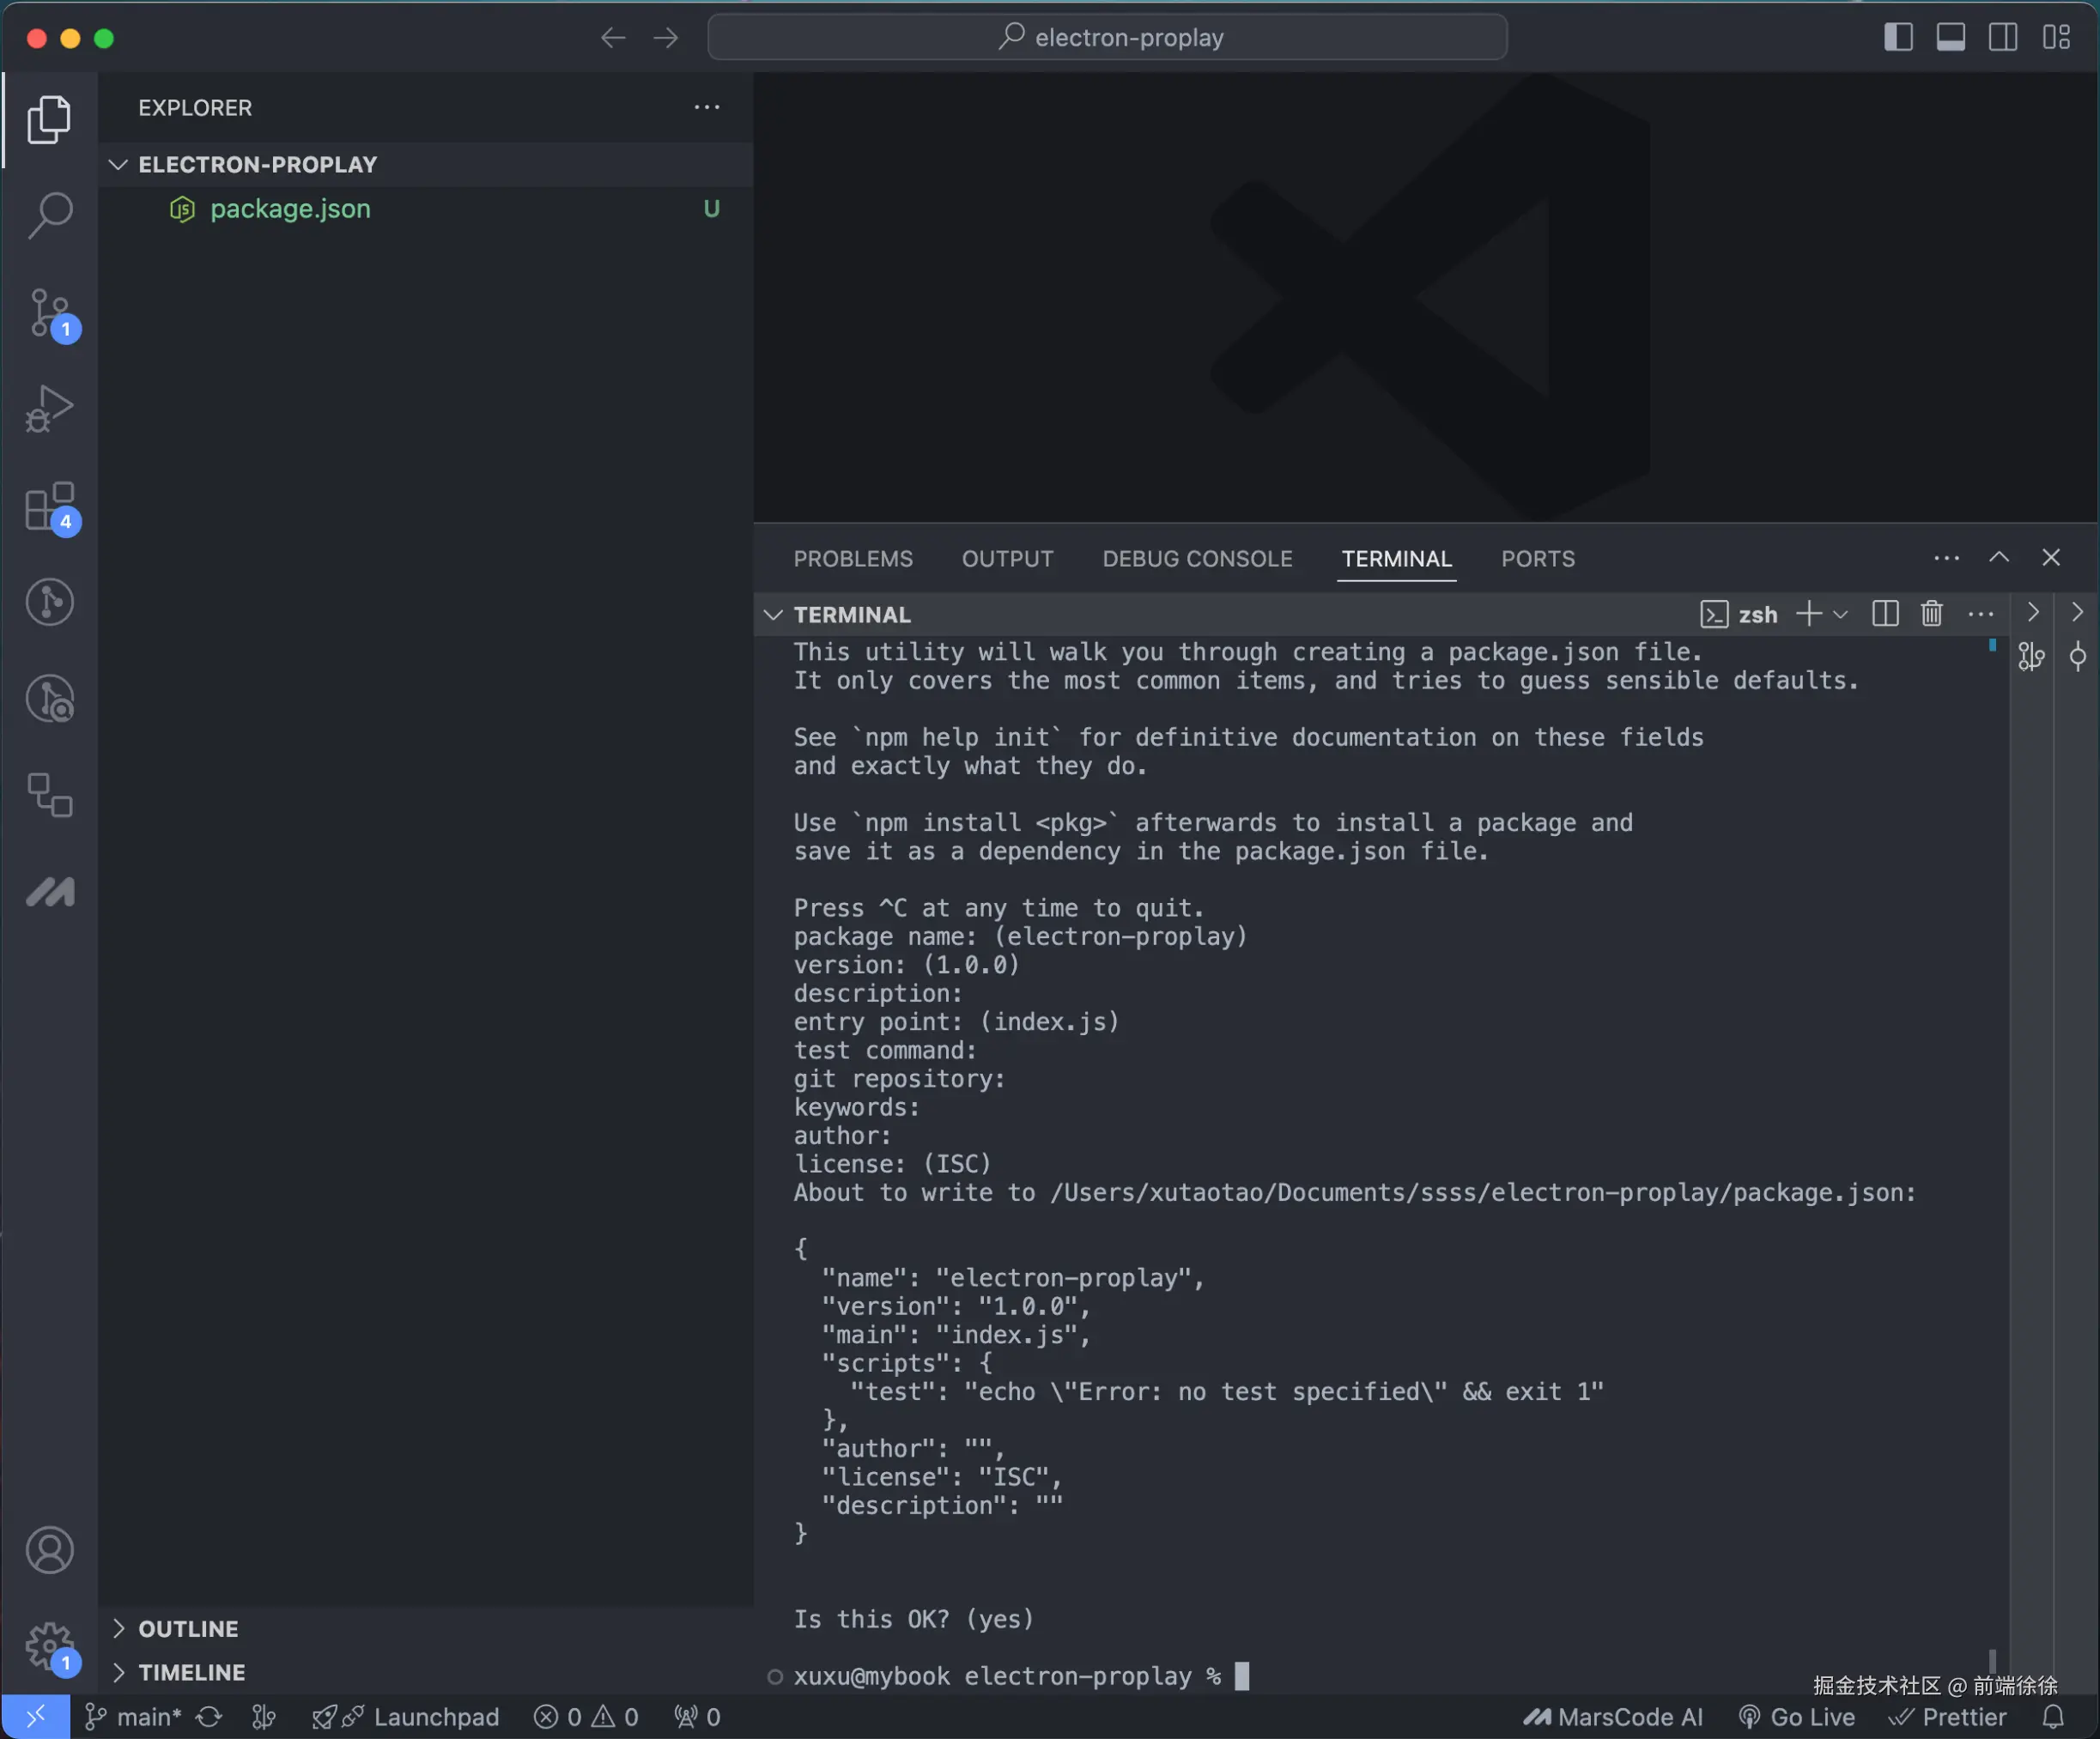Open the Search view in activity bar
Screen dimensions: 2100x1739
[x=50, y=214]
